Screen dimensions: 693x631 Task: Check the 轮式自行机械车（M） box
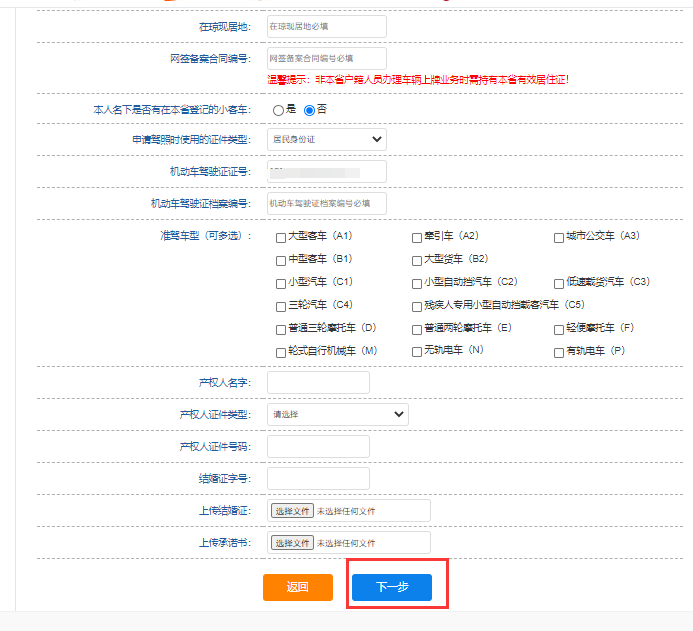(x=281, y=352)
